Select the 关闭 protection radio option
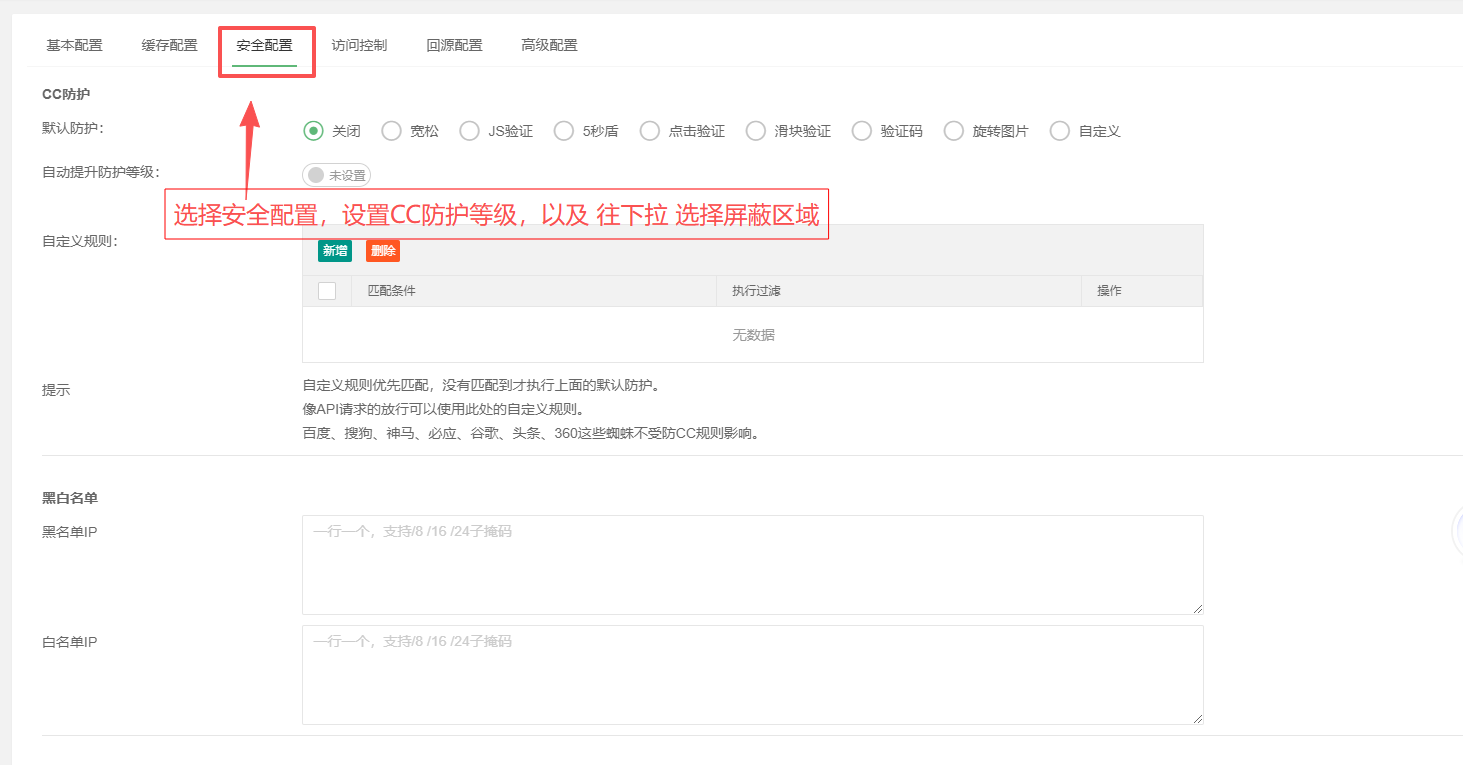This screenshot has height=765, width=1463. click(x=314, y=131)
